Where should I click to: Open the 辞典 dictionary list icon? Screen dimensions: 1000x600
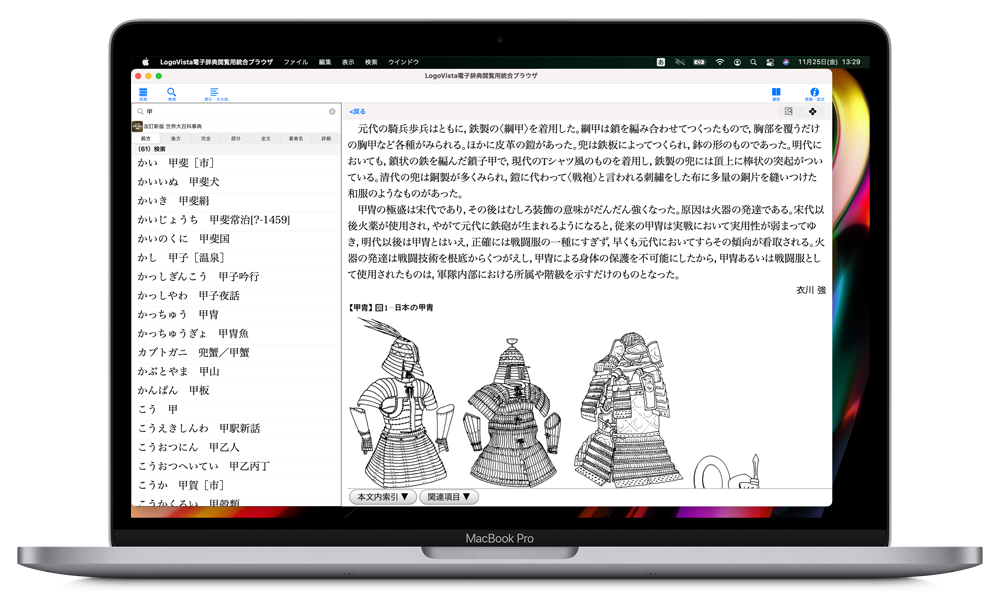(143, 94)
